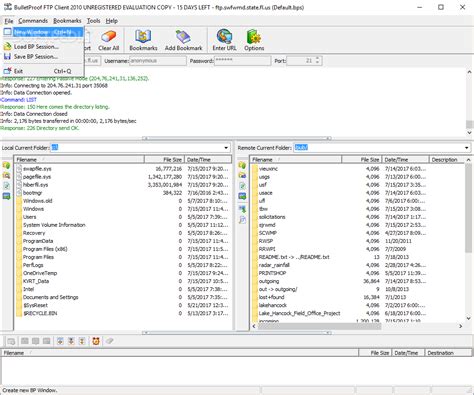The image size is (474, 395).
Task: Click the document icon in remote pane sidebar
Action: click(242, 186)
